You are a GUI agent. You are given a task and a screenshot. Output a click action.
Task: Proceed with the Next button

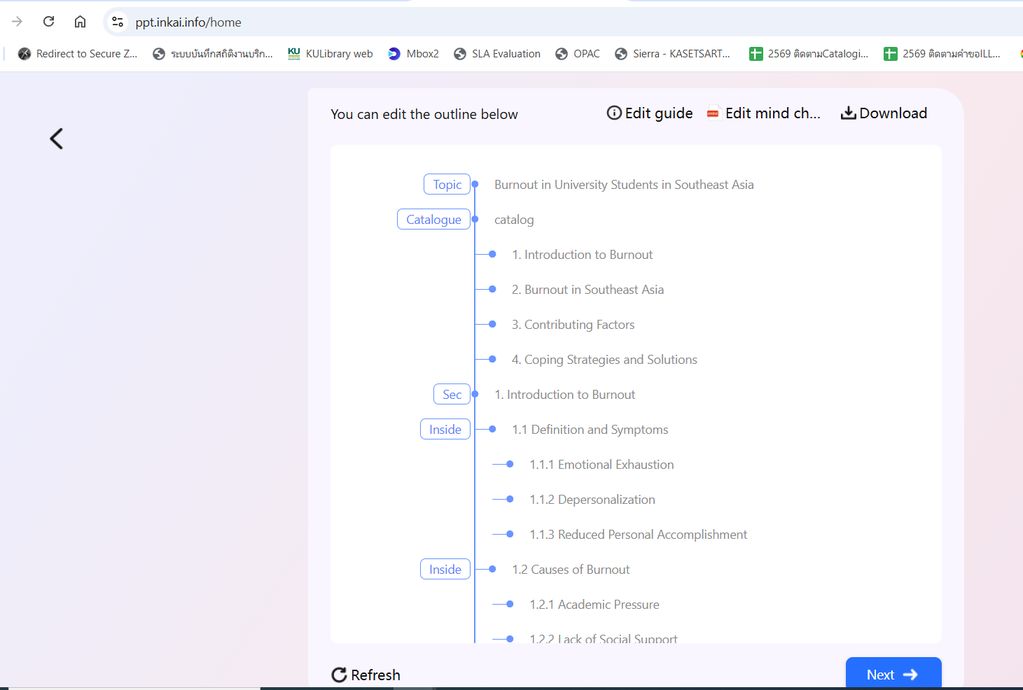click(893, 674)
